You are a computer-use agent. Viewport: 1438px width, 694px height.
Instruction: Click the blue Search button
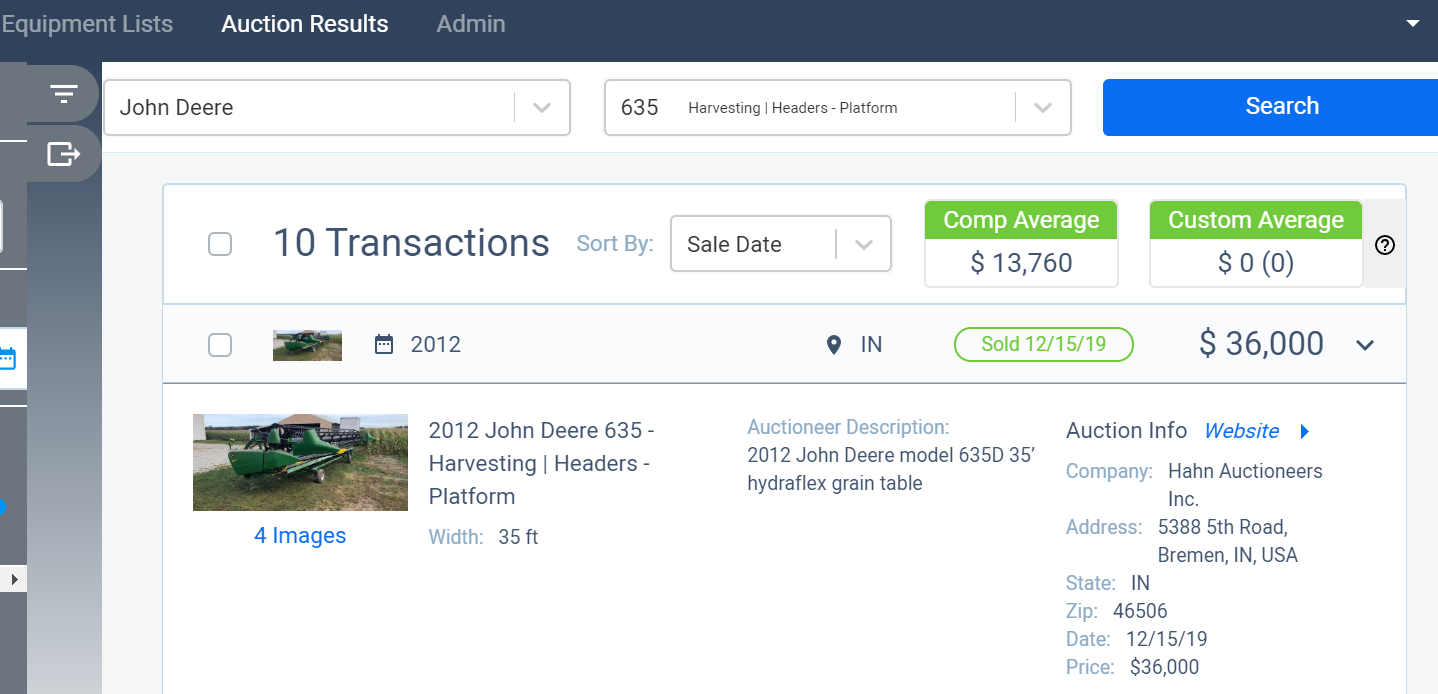click(x=1270, y=107)
